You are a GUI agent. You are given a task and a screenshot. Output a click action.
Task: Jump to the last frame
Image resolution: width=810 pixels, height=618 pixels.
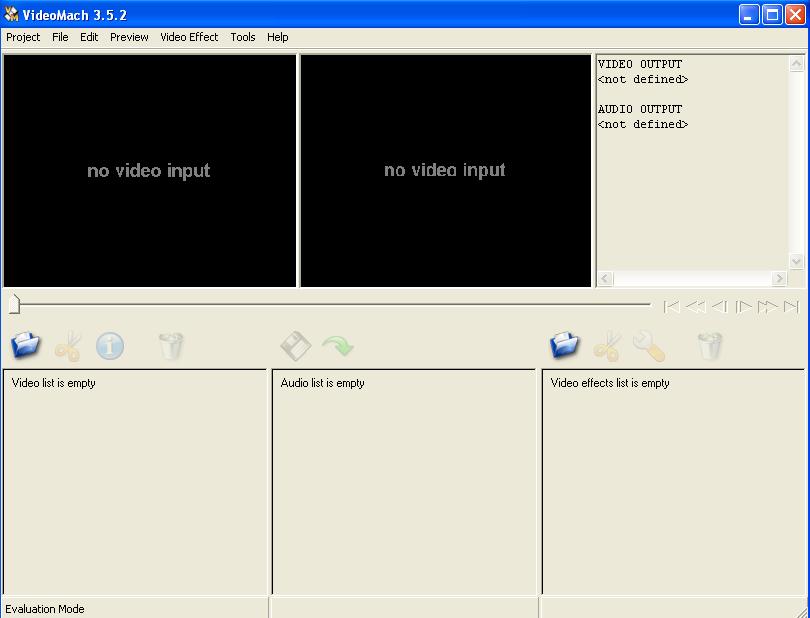coord(793,306)
